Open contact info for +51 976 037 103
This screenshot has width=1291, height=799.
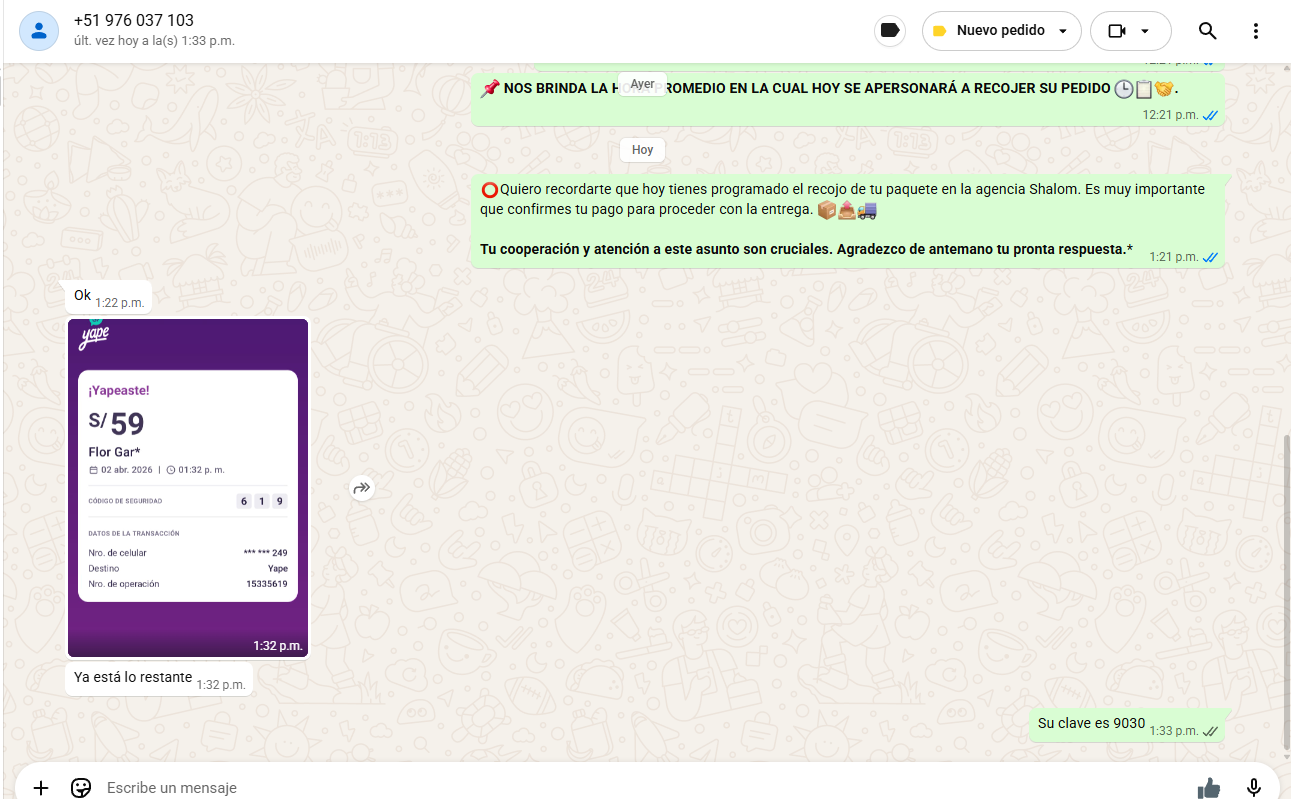pos(134,21)
